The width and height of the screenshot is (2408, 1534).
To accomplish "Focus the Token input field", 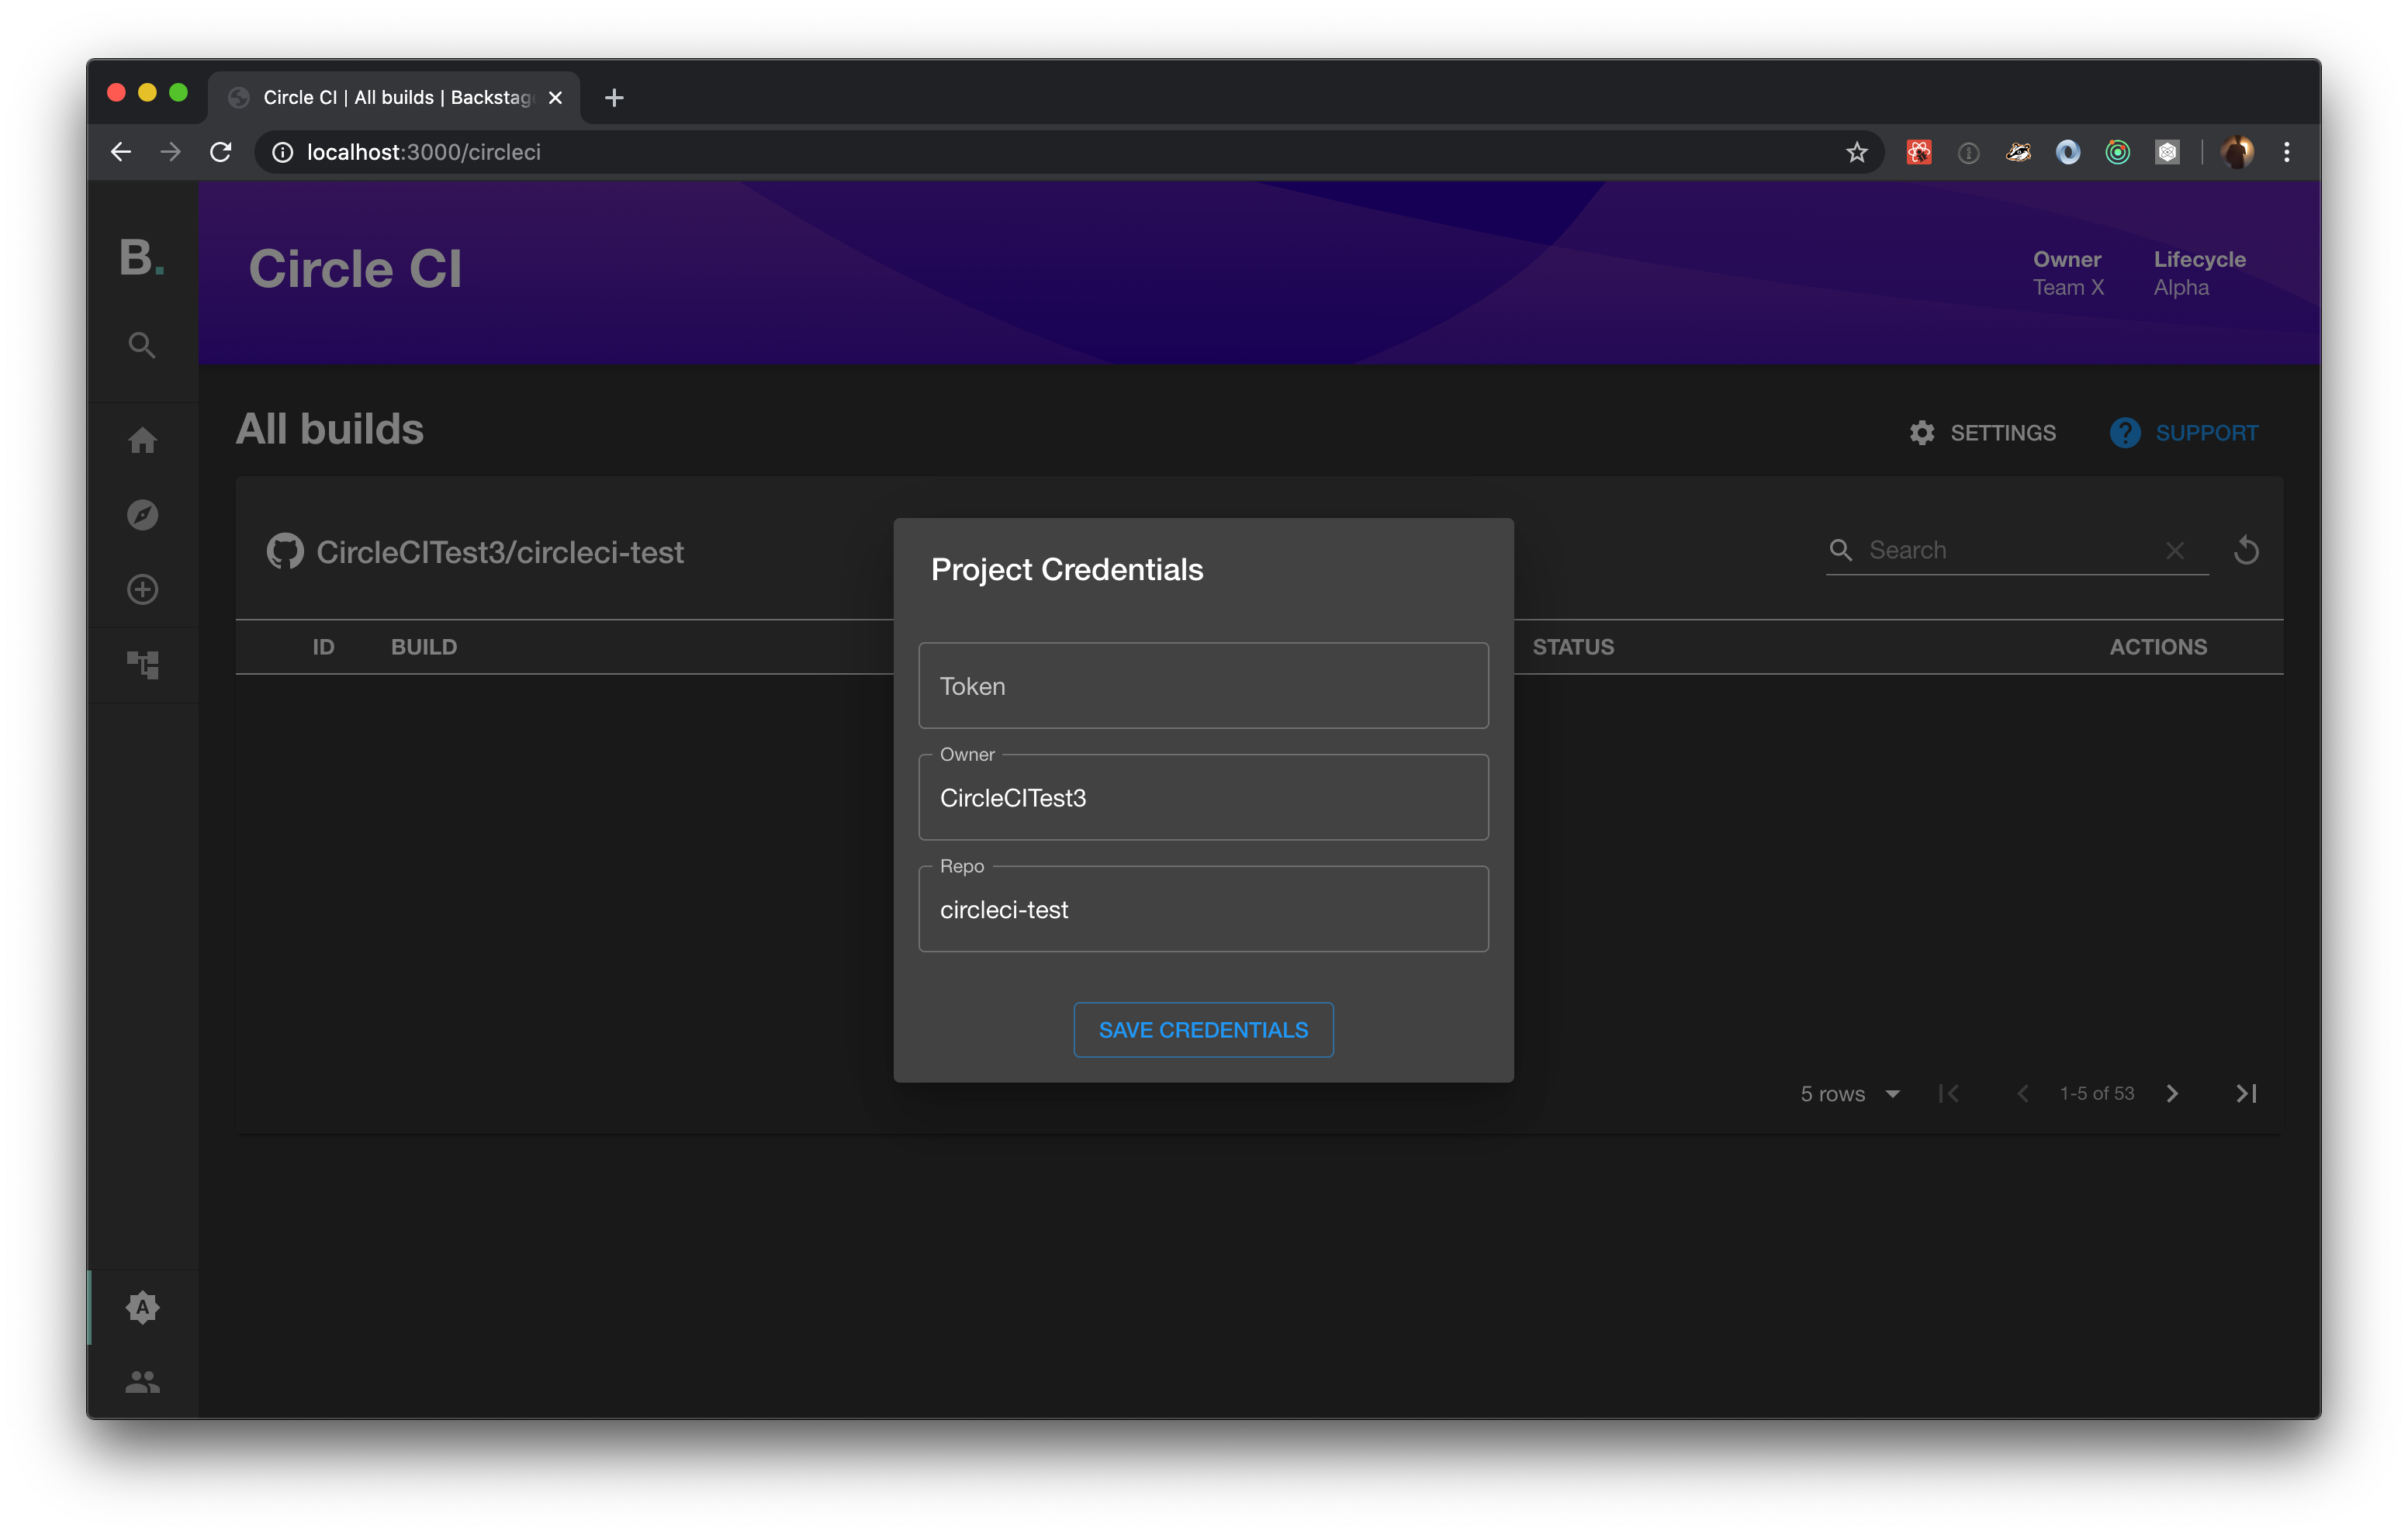I will click(1203, 686).
